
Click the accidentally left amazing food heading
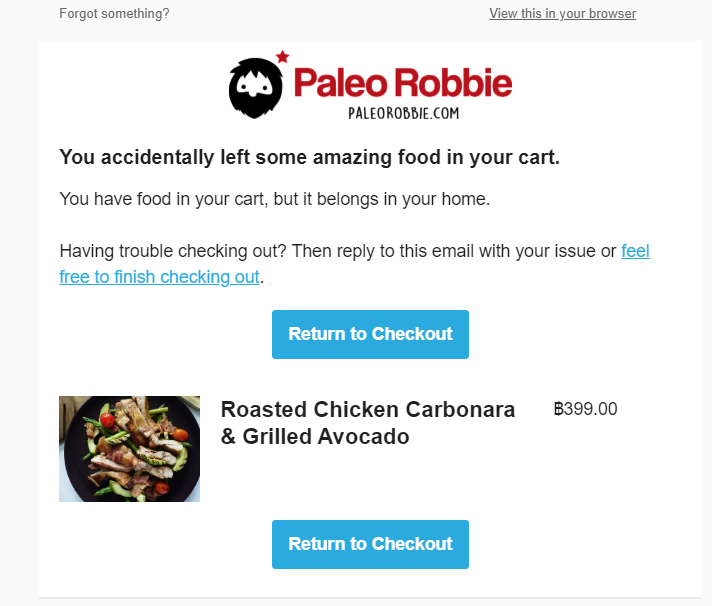[309, 157]
